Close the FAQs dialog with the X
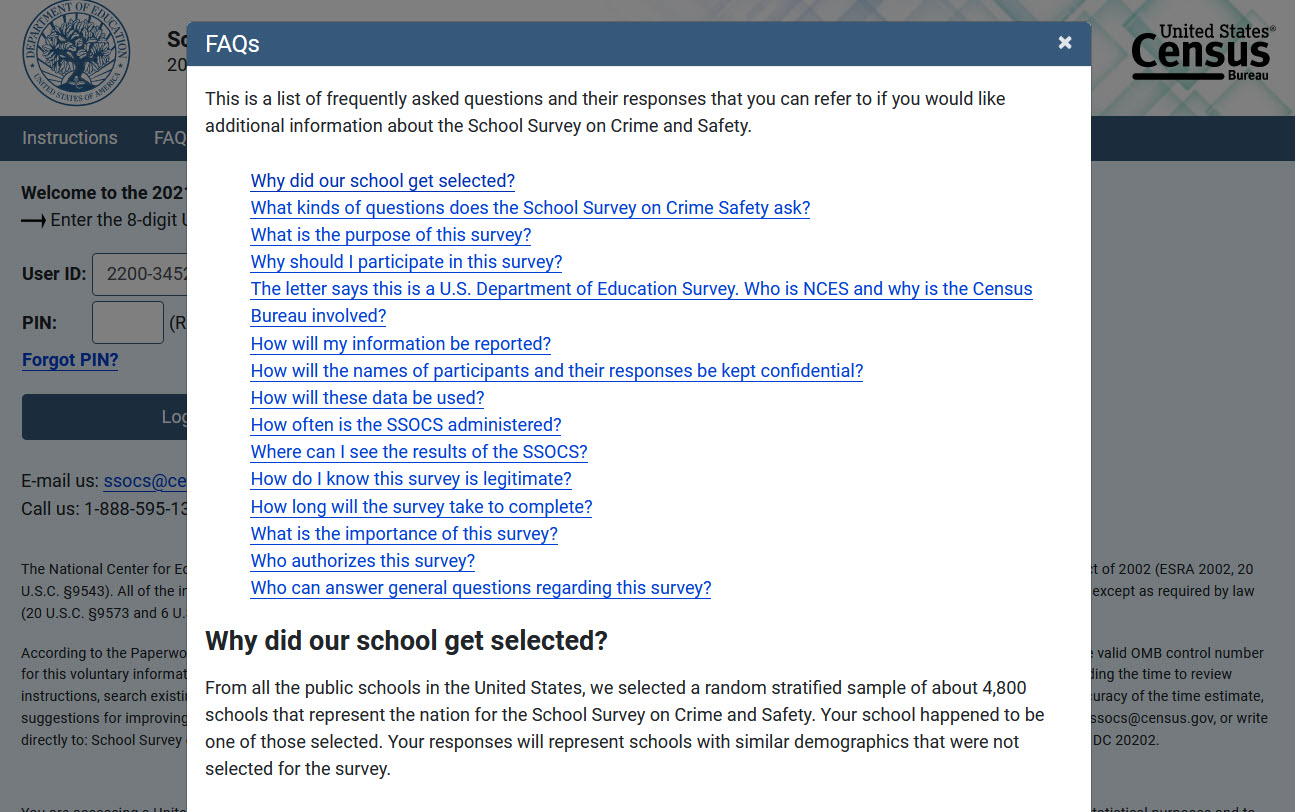This screenshot has width=1295, height=812. [x=1065, y=43]
